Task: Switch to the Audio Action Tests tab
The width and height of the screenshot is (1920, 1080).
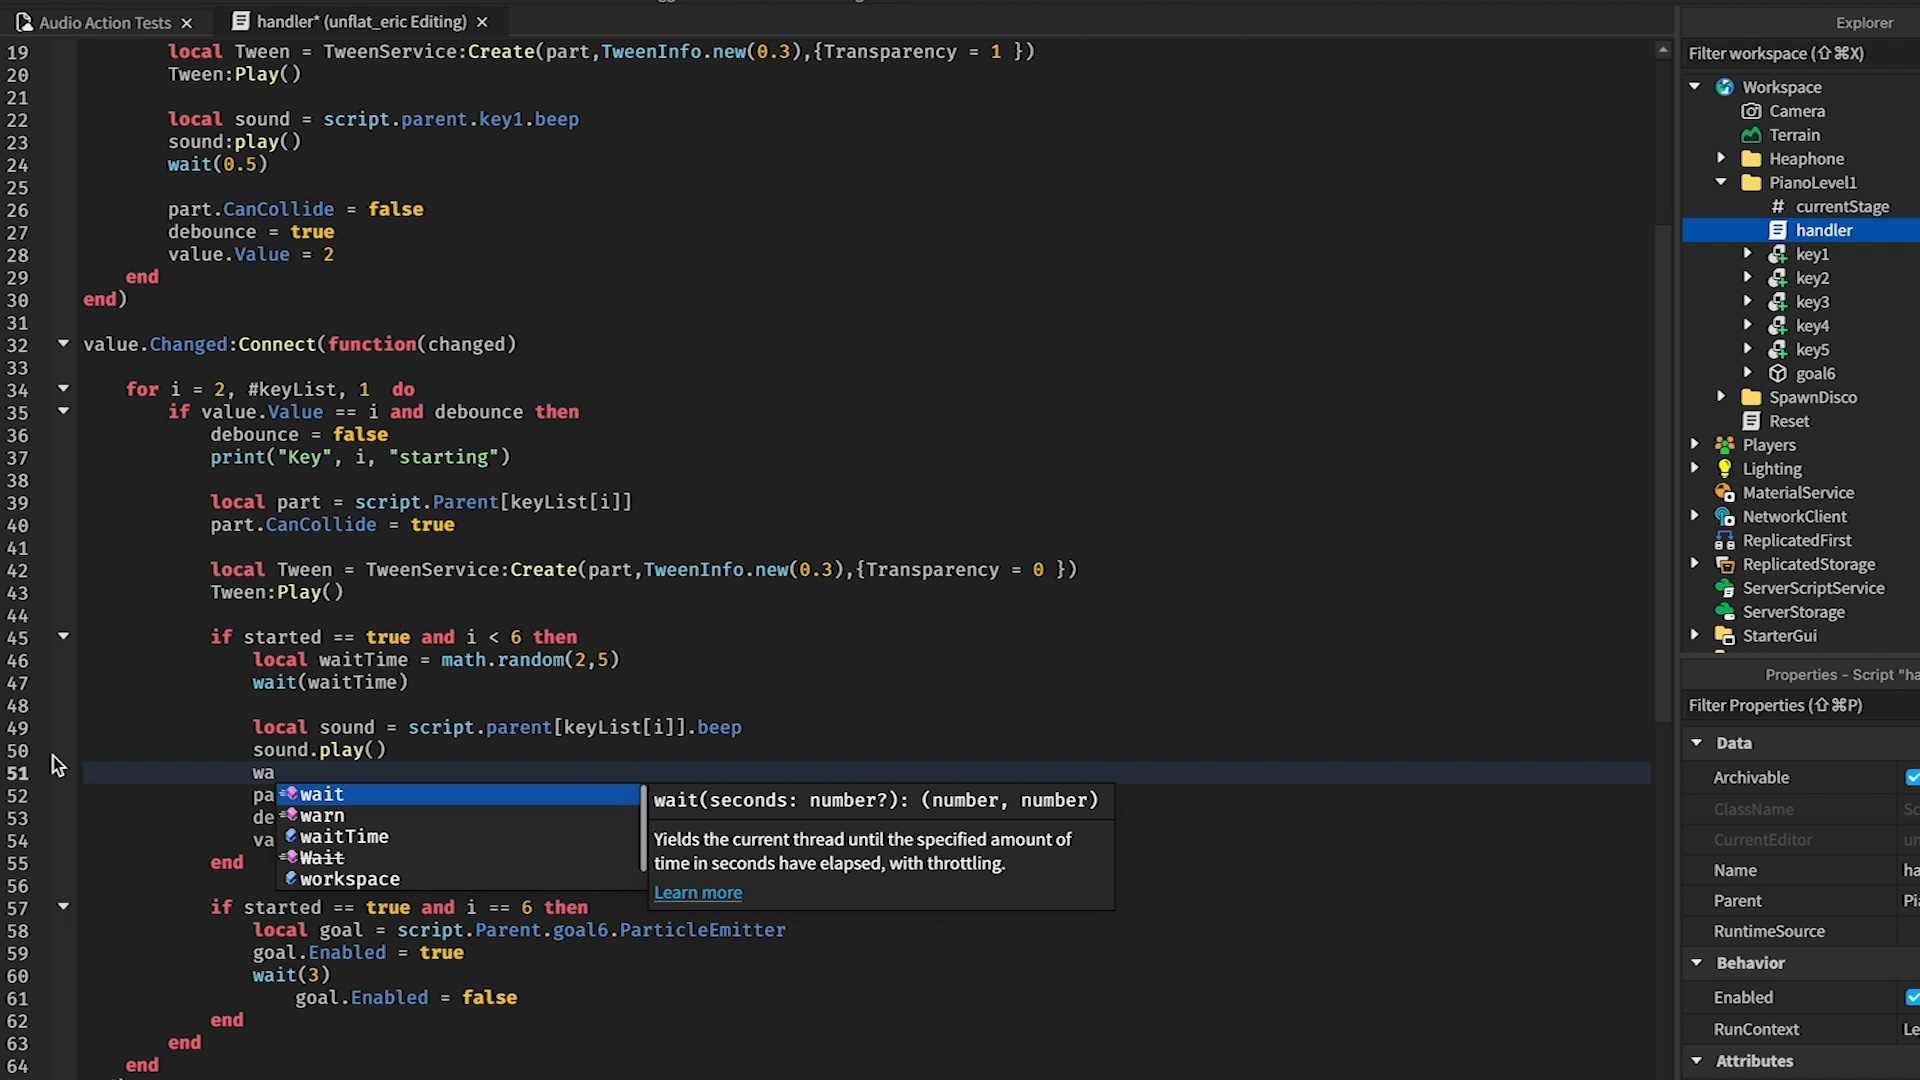Action: point(104,22)
